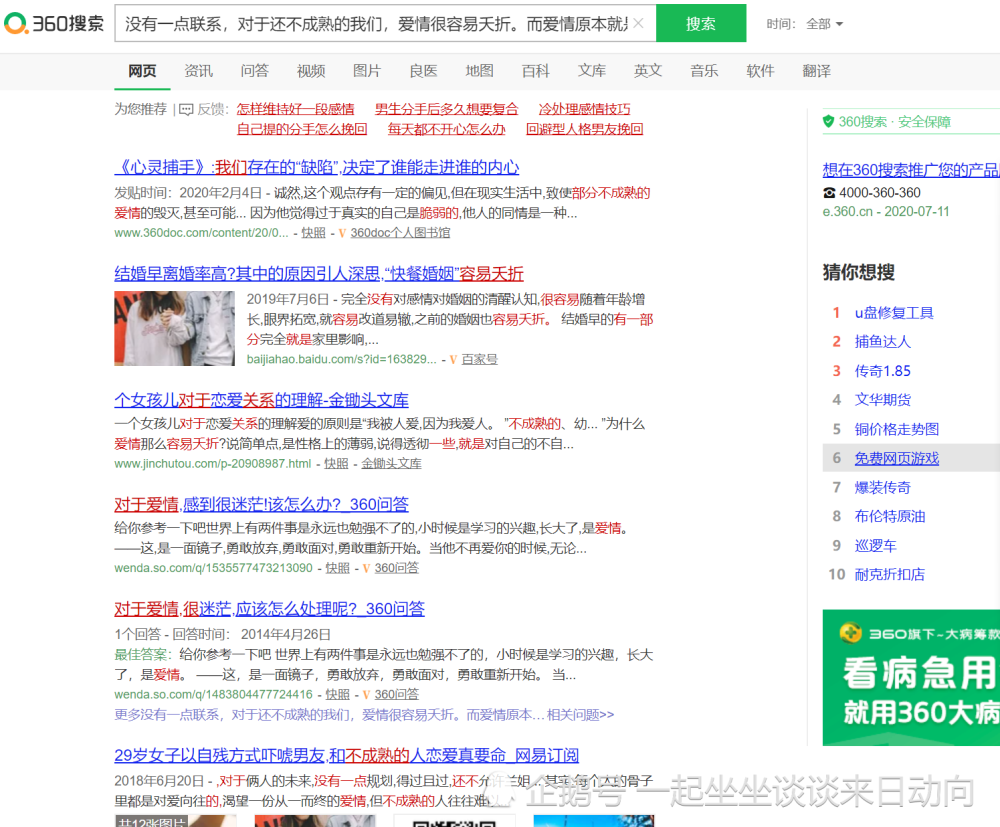
Task: Select the 网页 tab
Action: 142,71
